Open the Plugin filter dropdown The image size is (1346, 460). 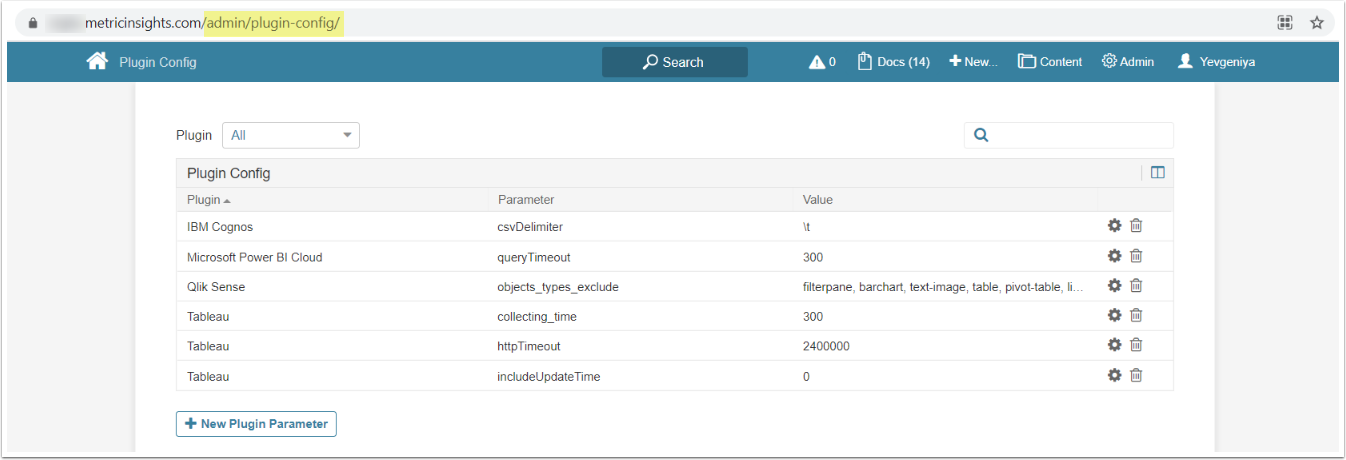coord(290,135)
